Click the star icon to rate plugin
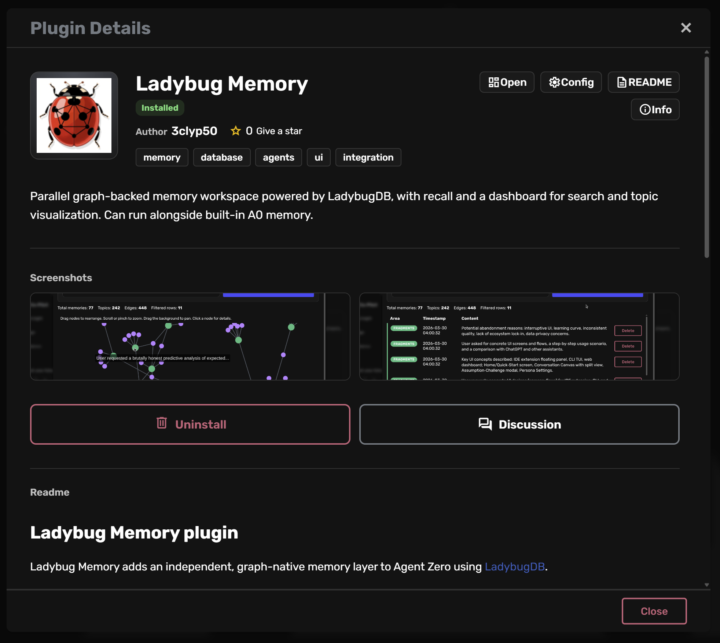 pos(236,131)
